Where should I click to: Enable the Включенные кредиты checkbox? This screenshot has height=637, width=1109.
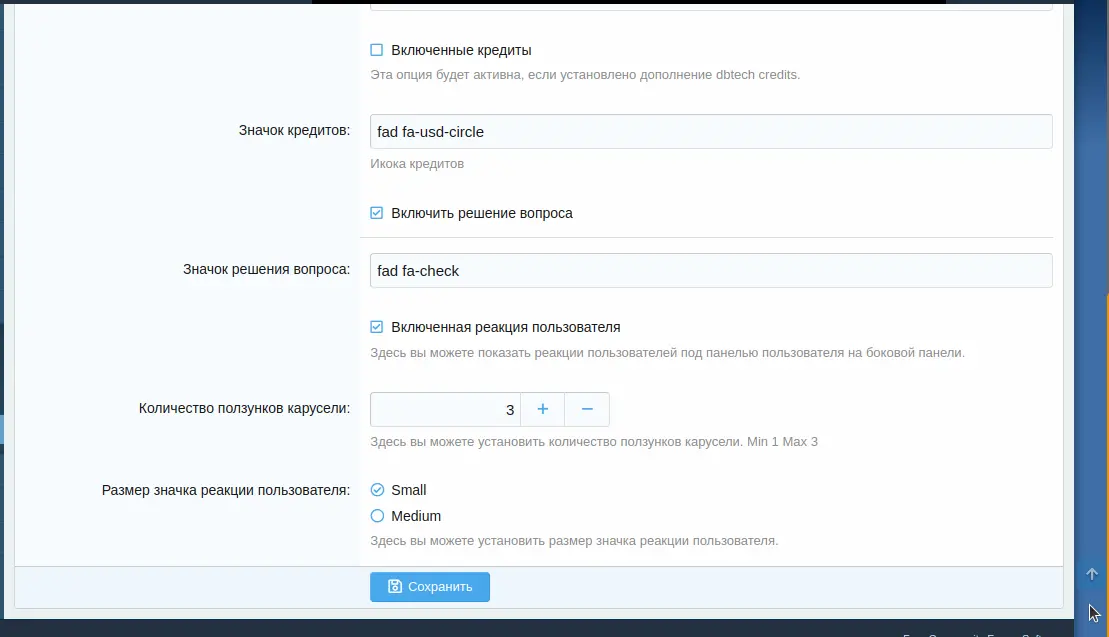coord(377,50)
